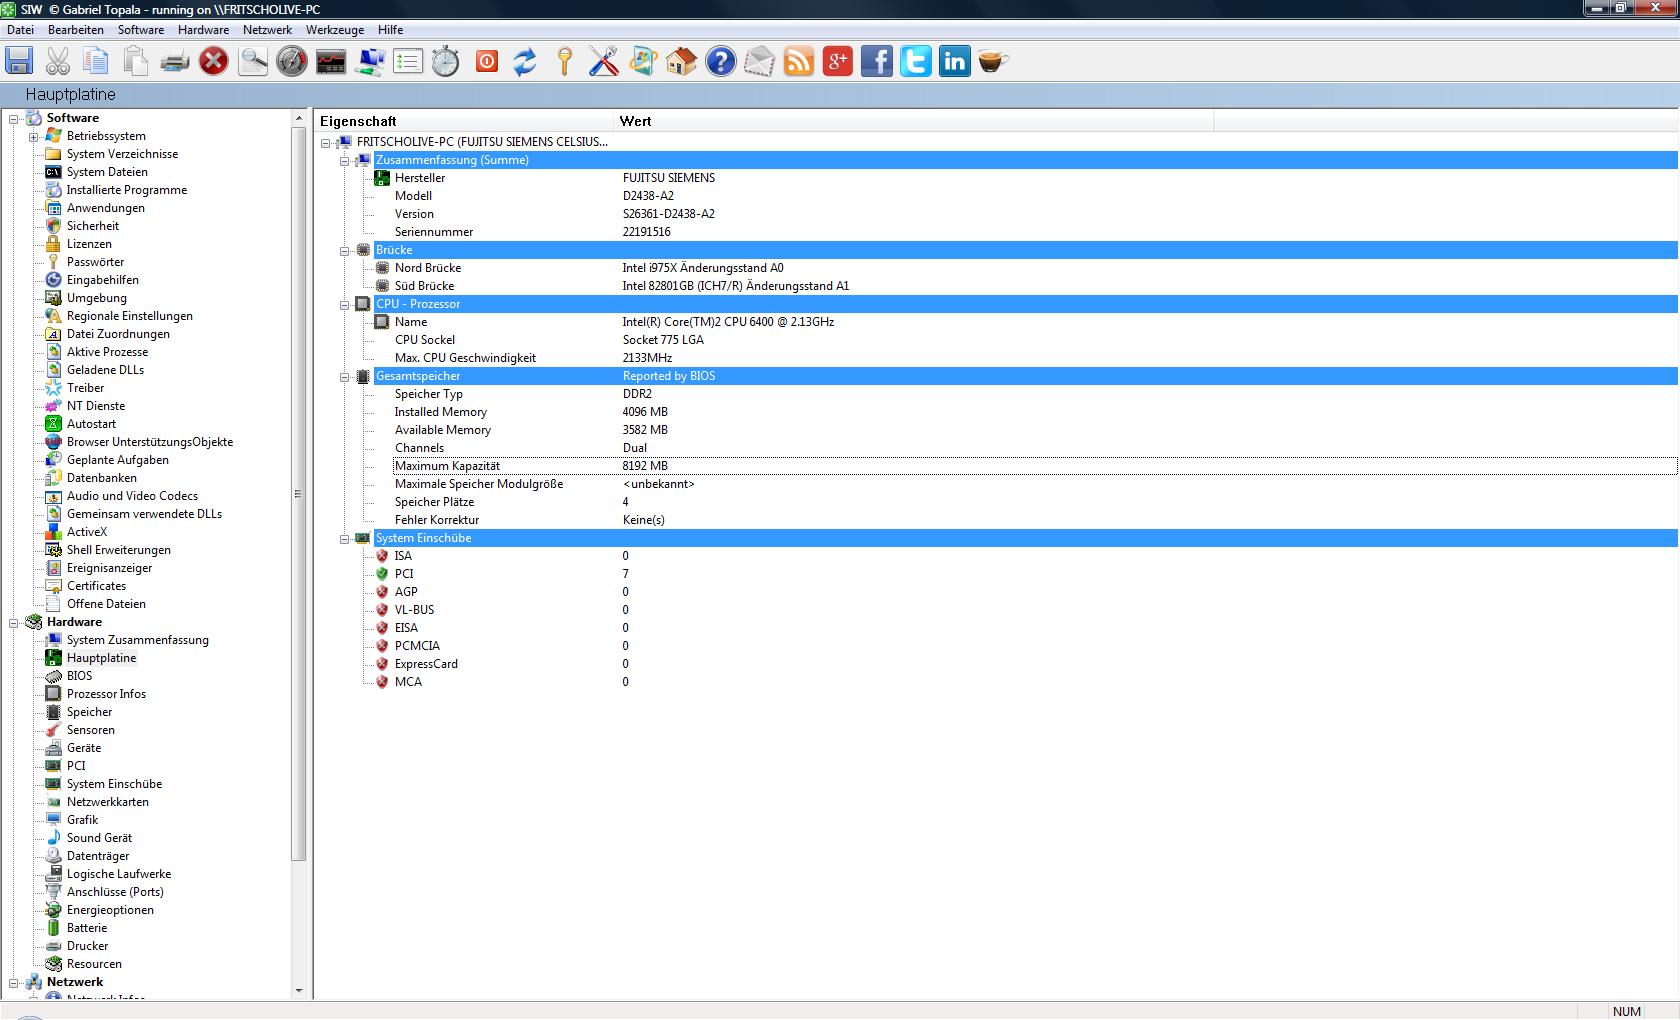Click the envelope mail toolbar icon
This screenshot has height=1020, width=1680.
759,61
